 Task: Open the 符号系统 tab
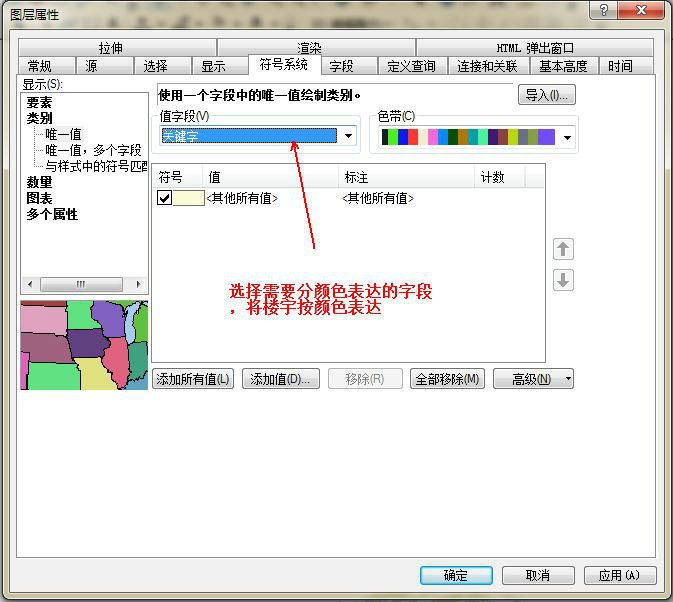click(284, 64)
